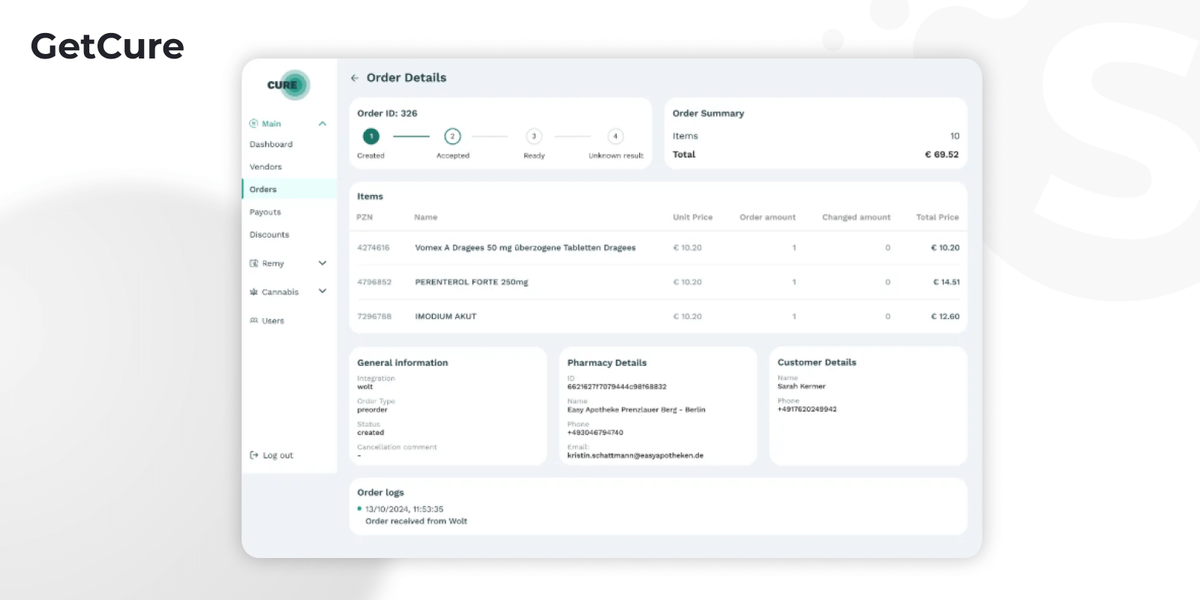1200x600 pixels.
Task: Click customer name Sarah Kermer
Action: pos(802,386)
